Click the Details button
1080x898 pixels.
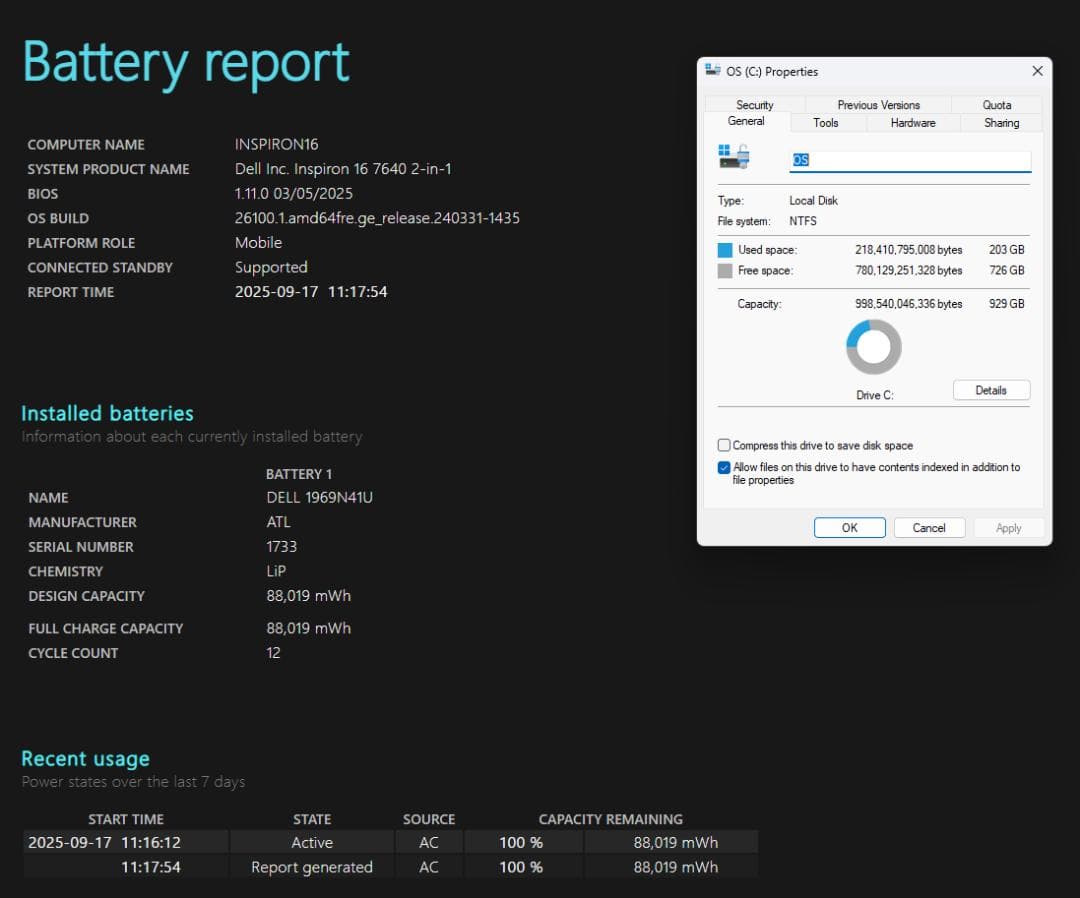[991, 390]
